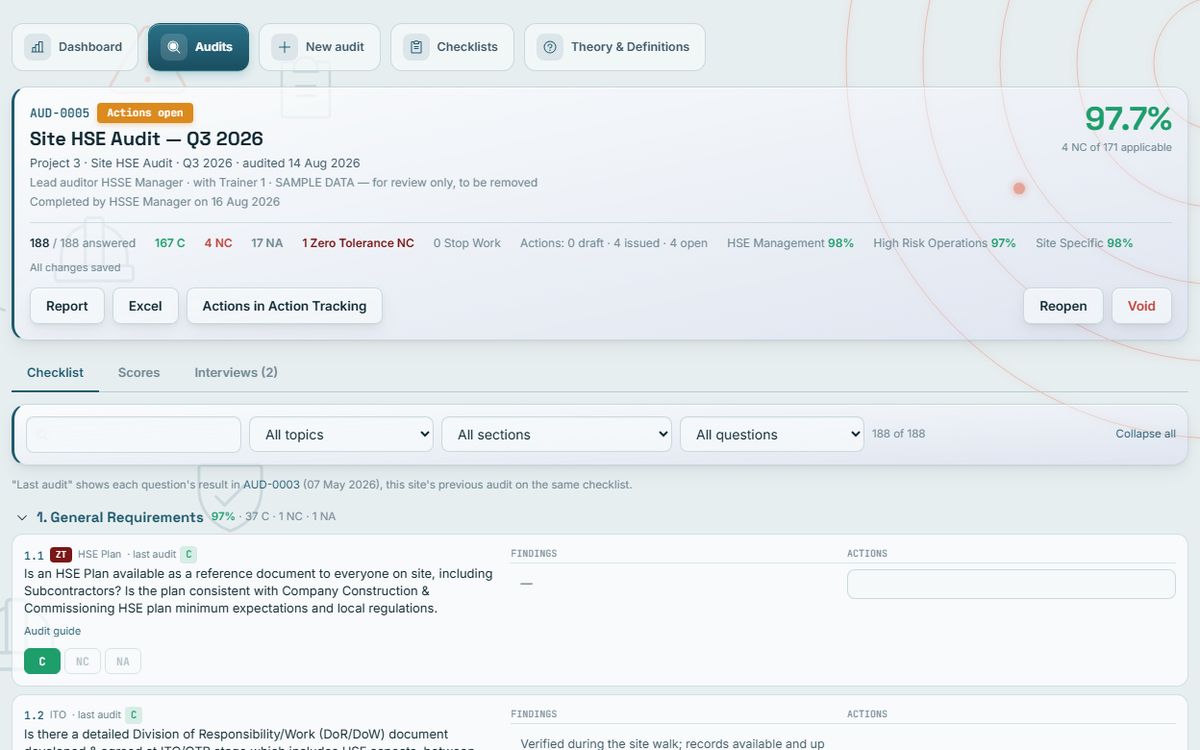Click the Report button
Screen dimensions: 1200x750
click(67, 306)
